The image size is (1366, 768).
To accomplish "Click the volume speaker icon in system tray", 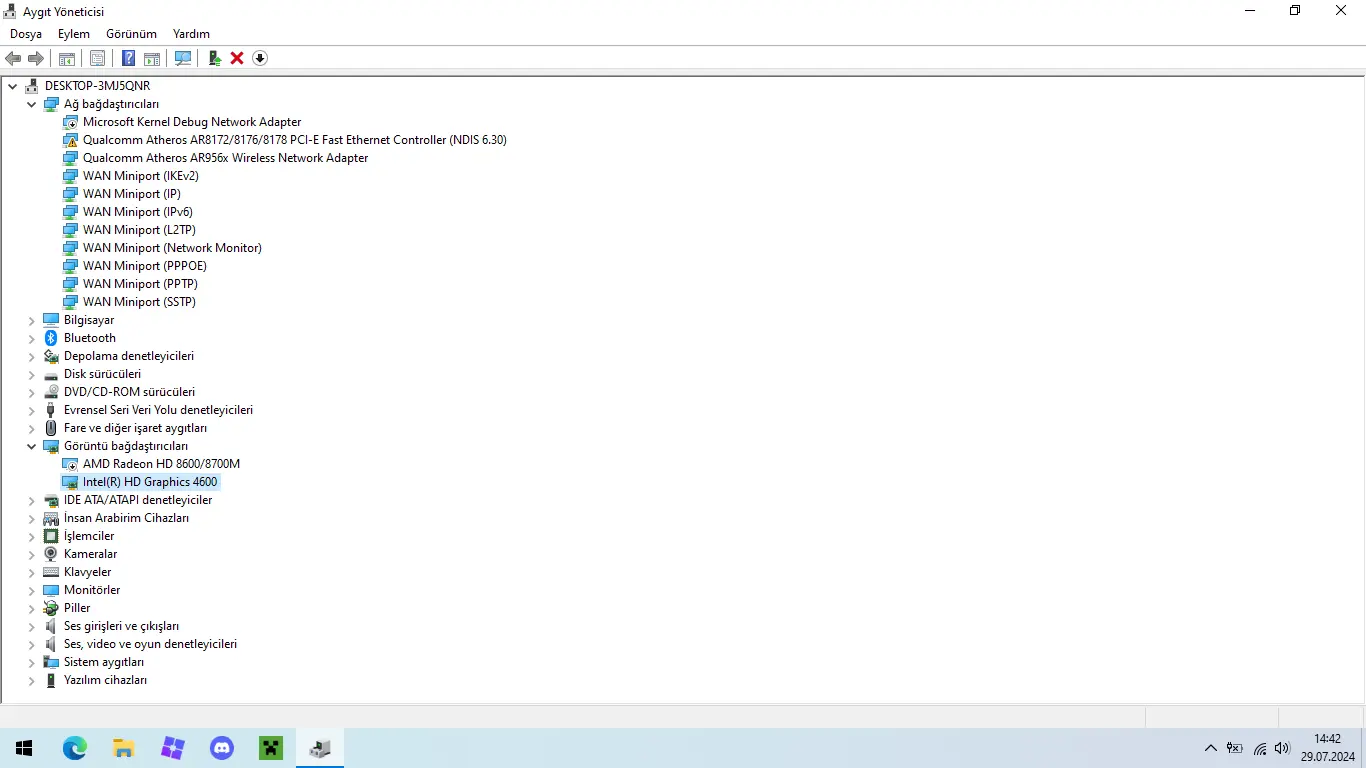I will click(x=1283, y=748).
